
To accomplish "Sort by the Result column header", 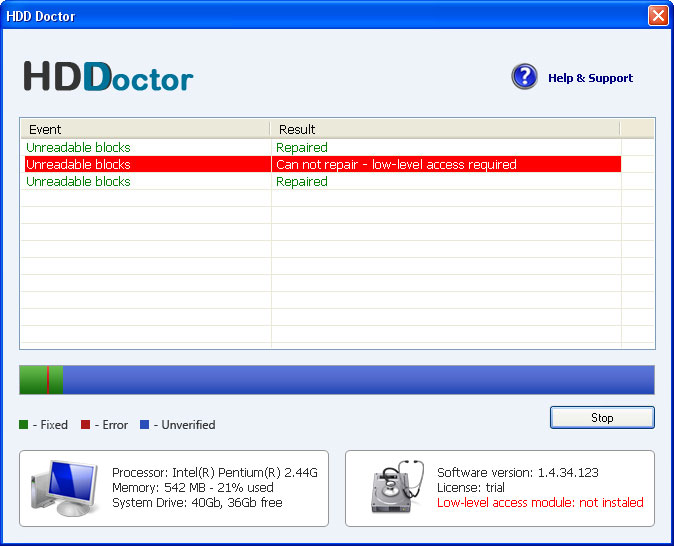I will click(x=445, y=129).
